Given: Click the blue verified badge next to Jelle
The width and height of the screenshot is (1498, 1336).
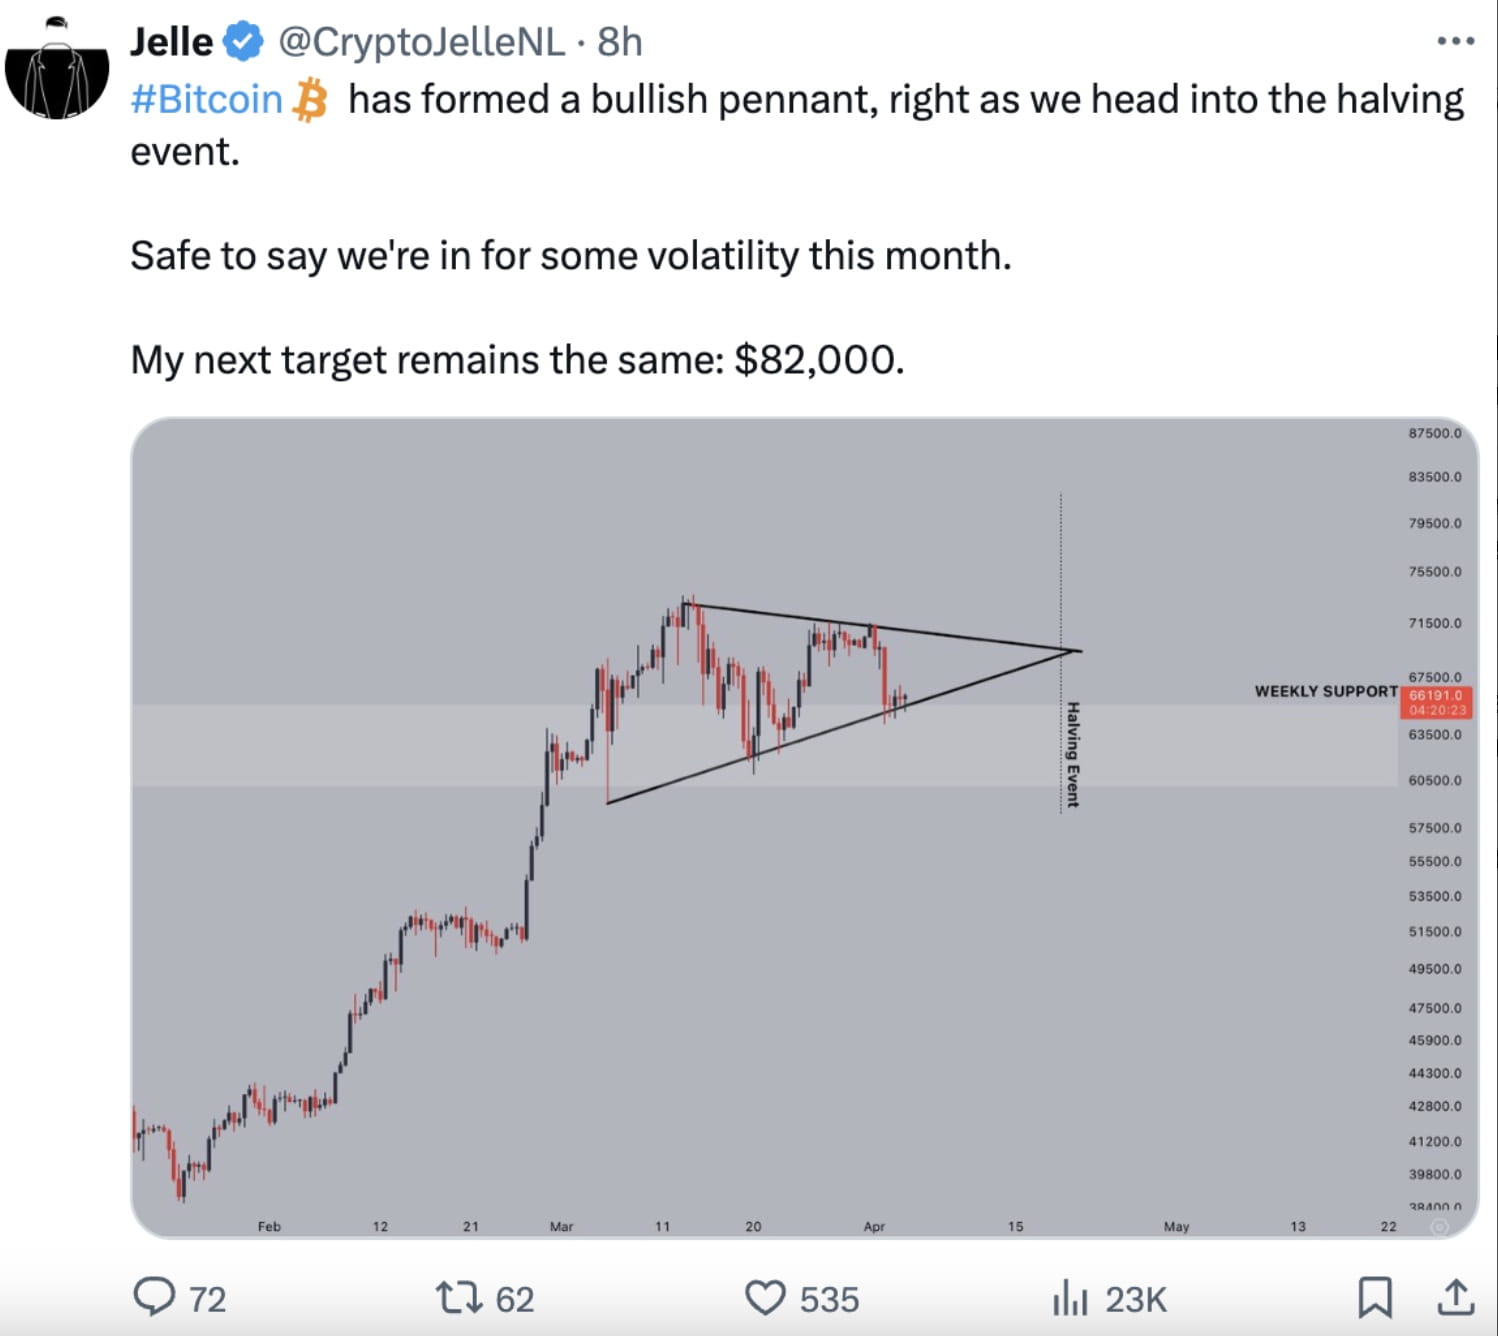Looking at the screenshot, I should [x=240, y=41].
